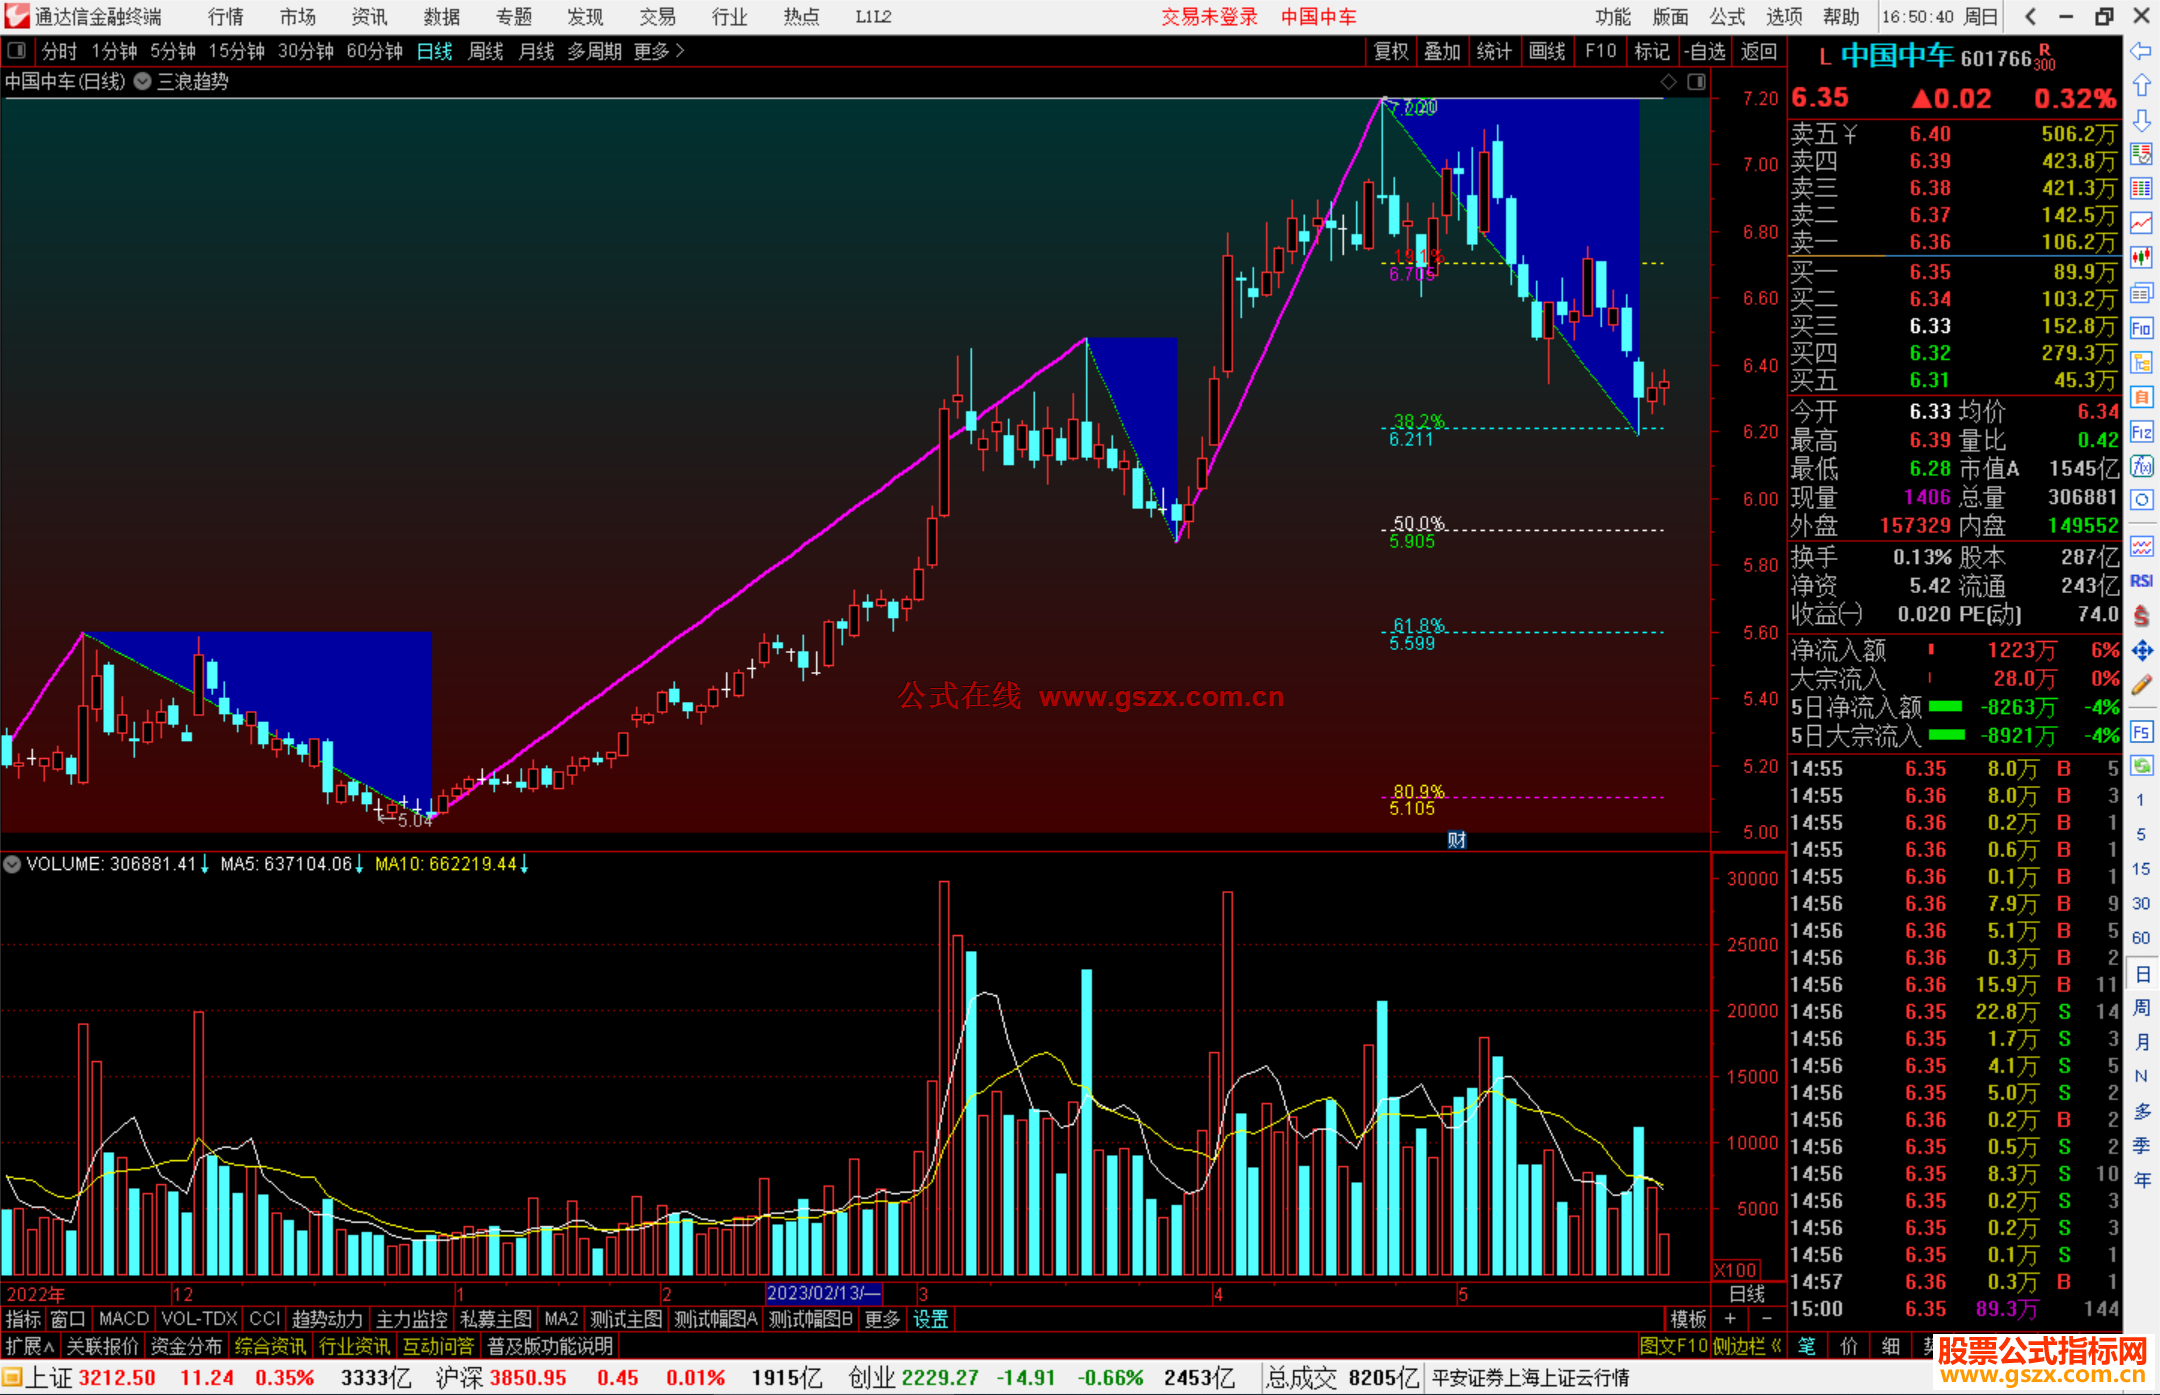
Task: Click the blue left arrow sidebar icon
Action: pyautogui.click(x=2141, y=51)
